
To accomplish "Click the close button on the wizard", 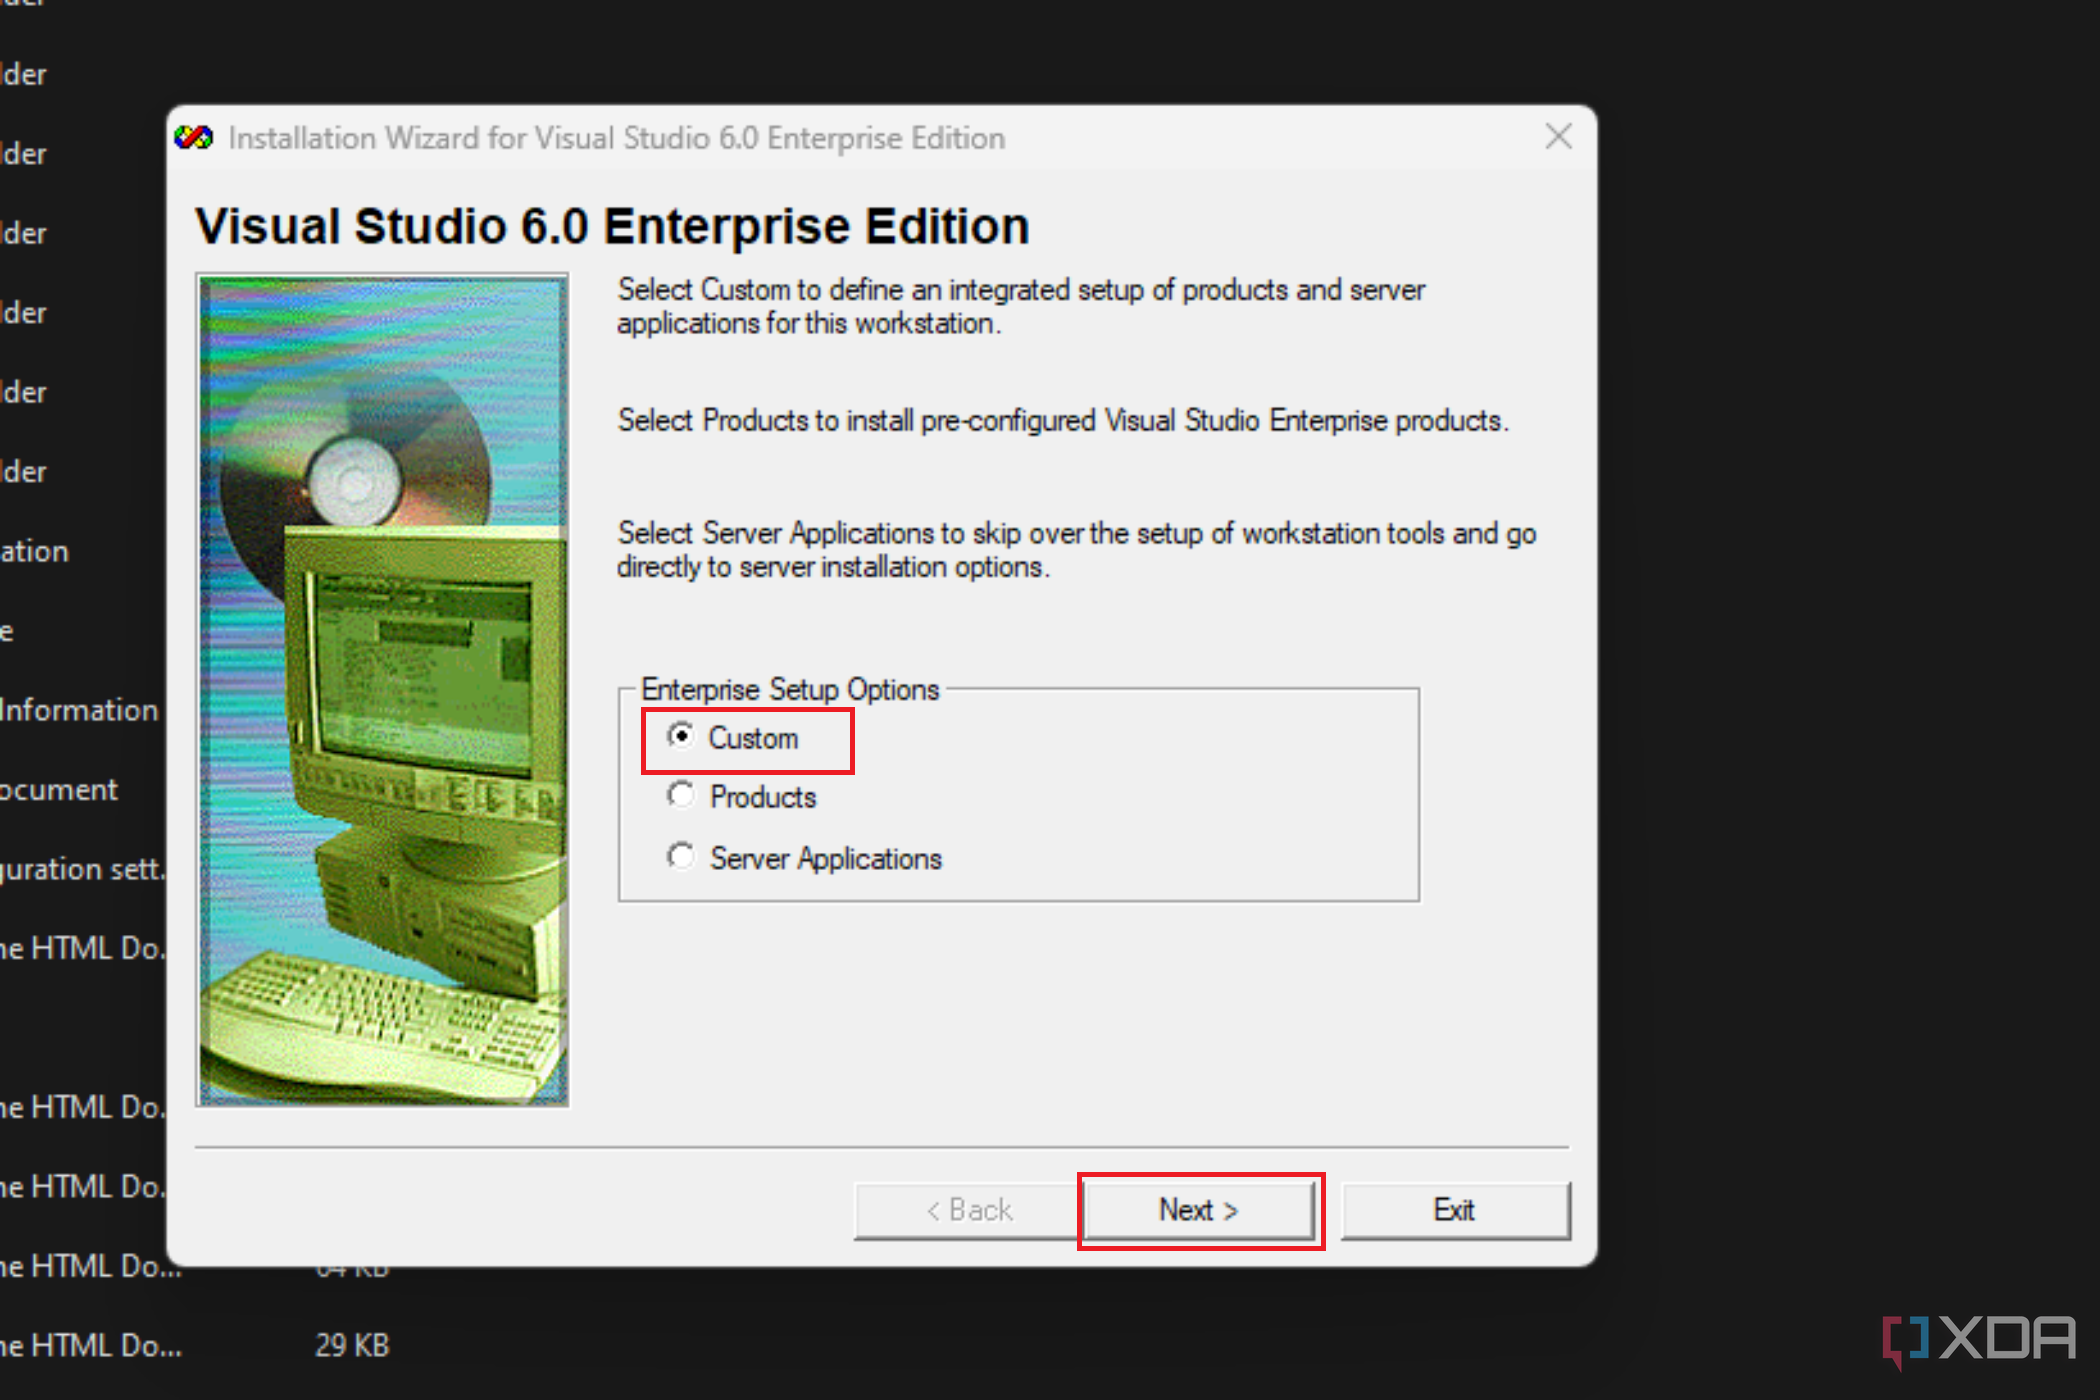I will [1558, 136].
